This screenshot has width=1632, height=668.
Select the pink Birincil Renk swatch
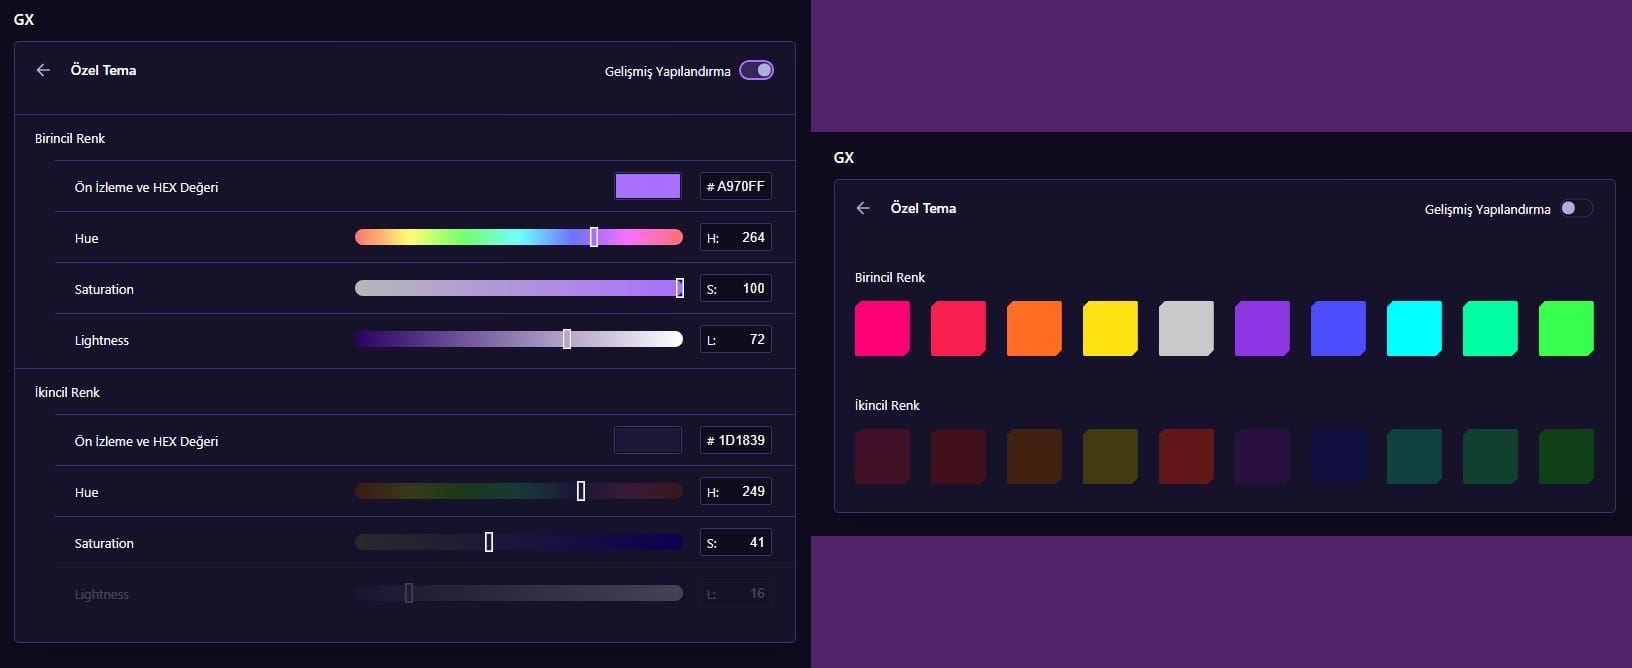coord(882,328)
